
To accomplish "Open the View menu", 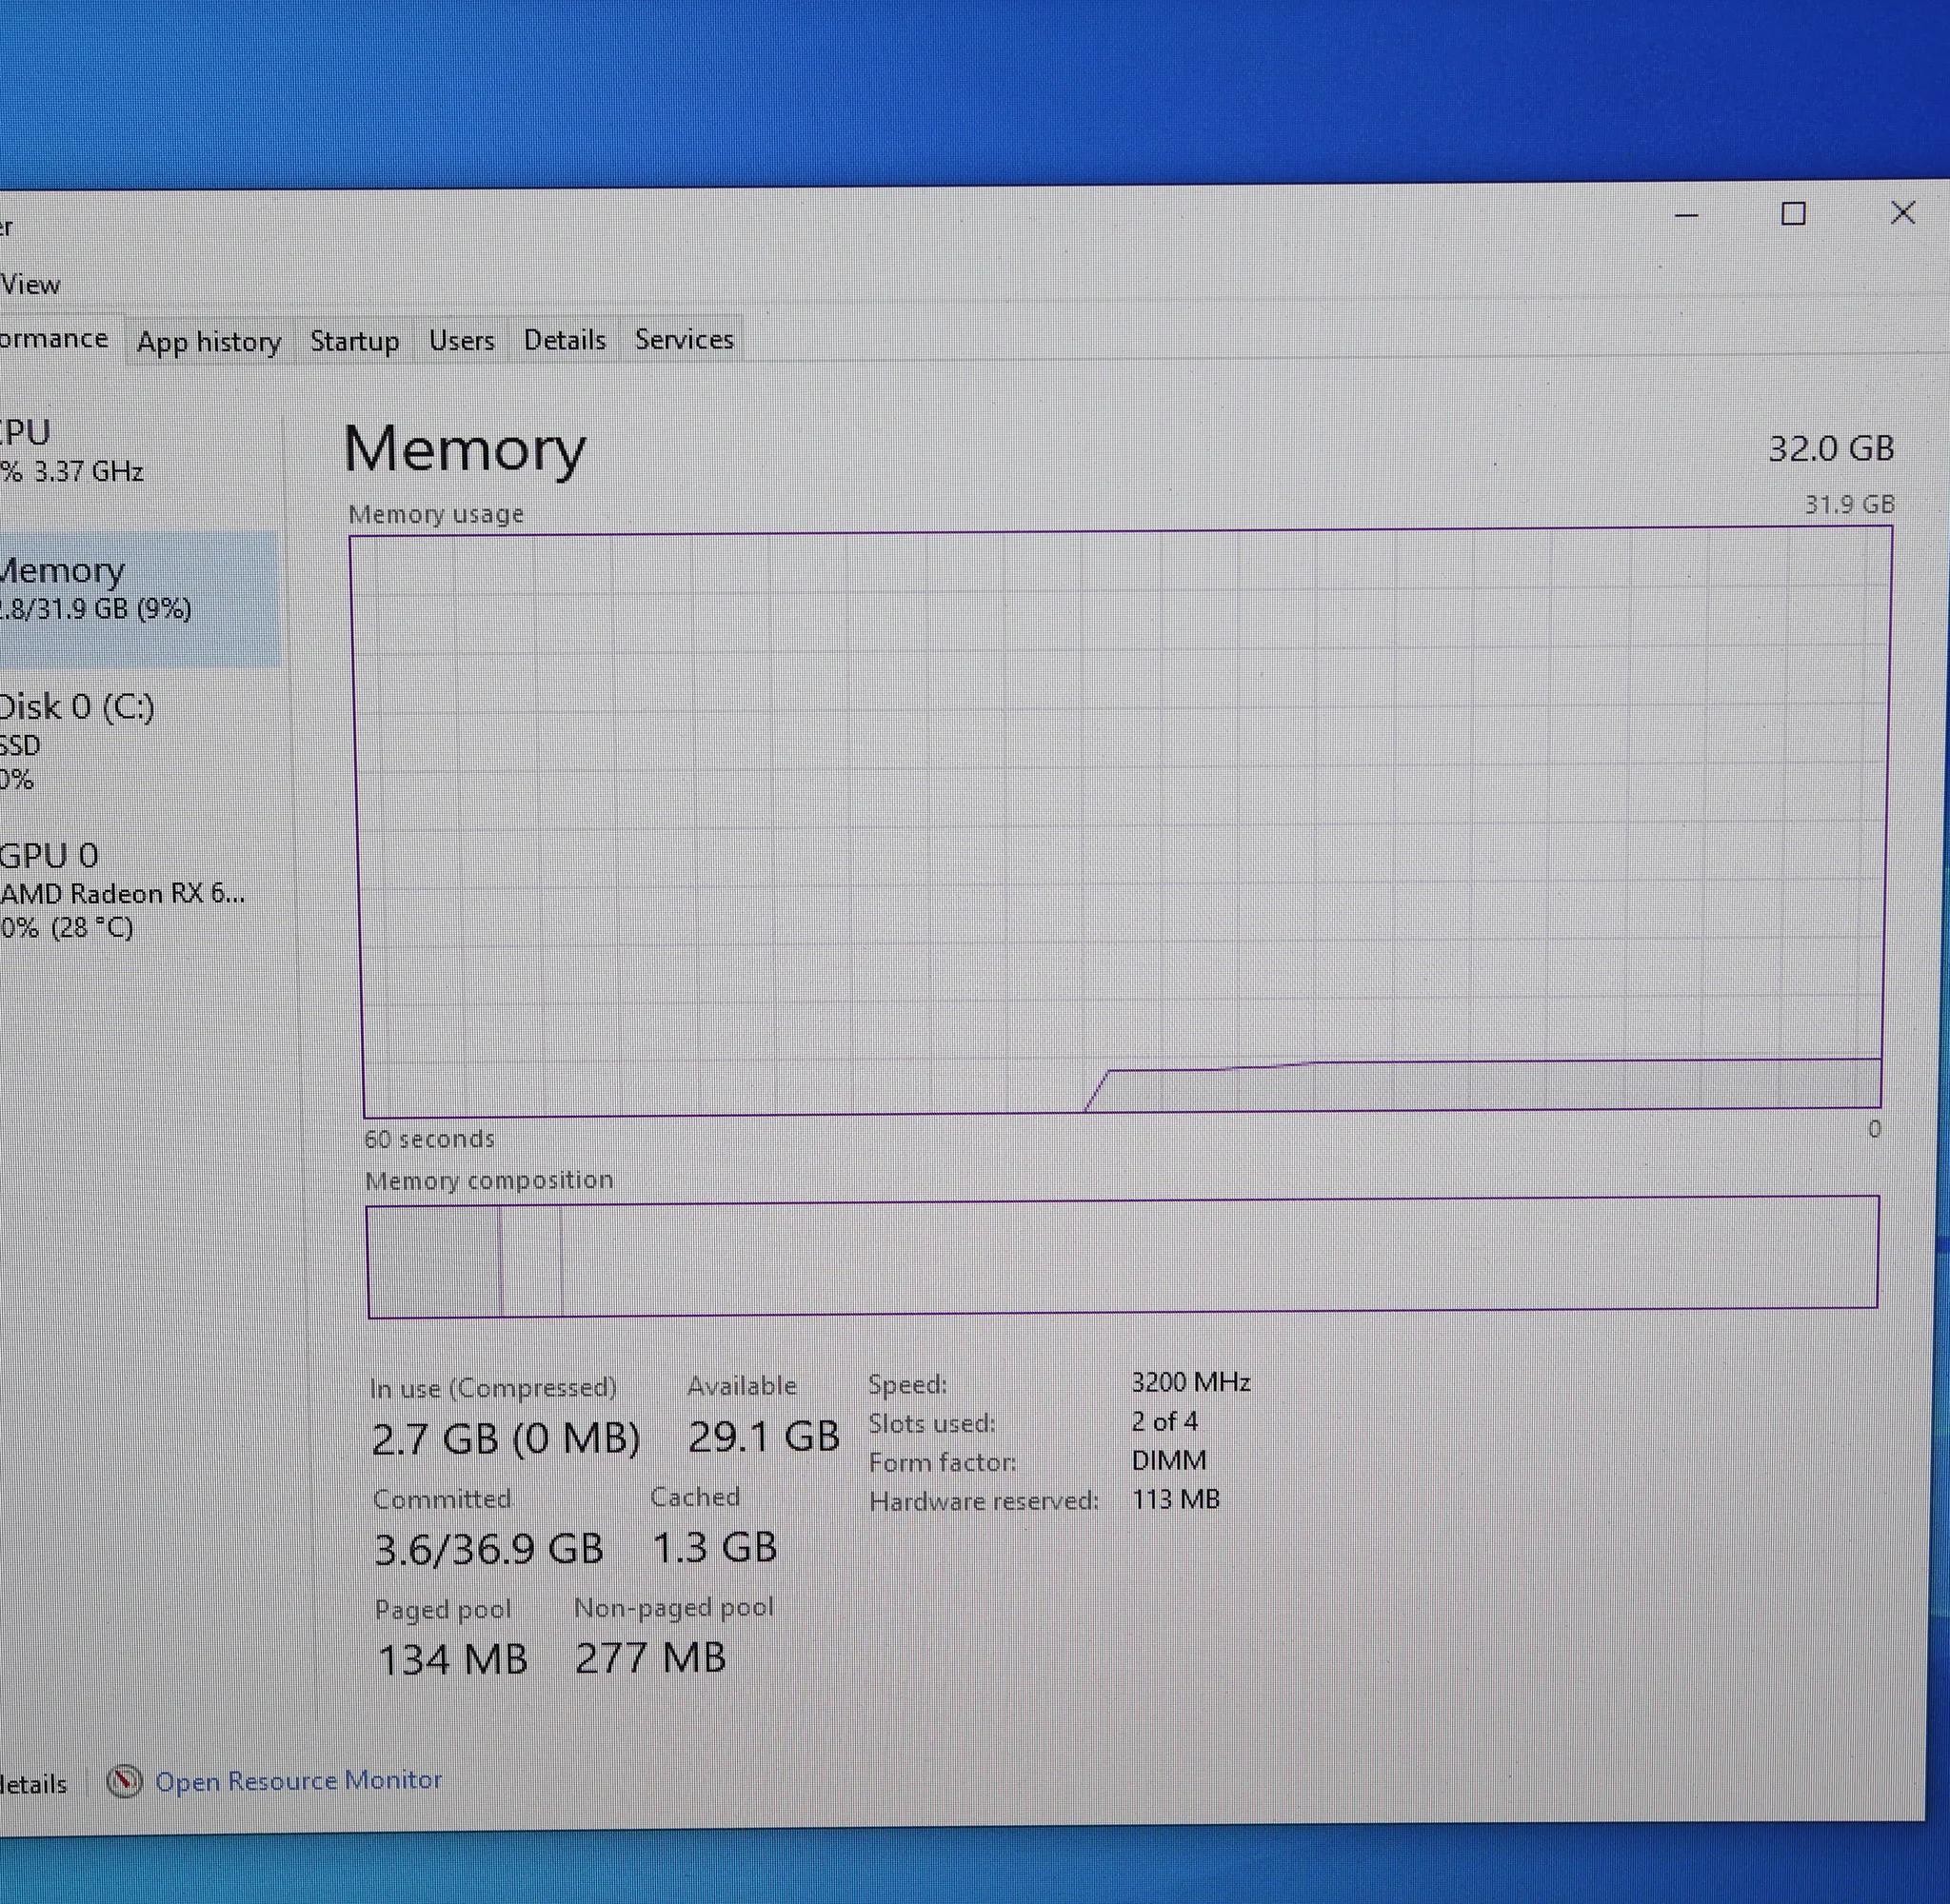I will click(30, 285).
